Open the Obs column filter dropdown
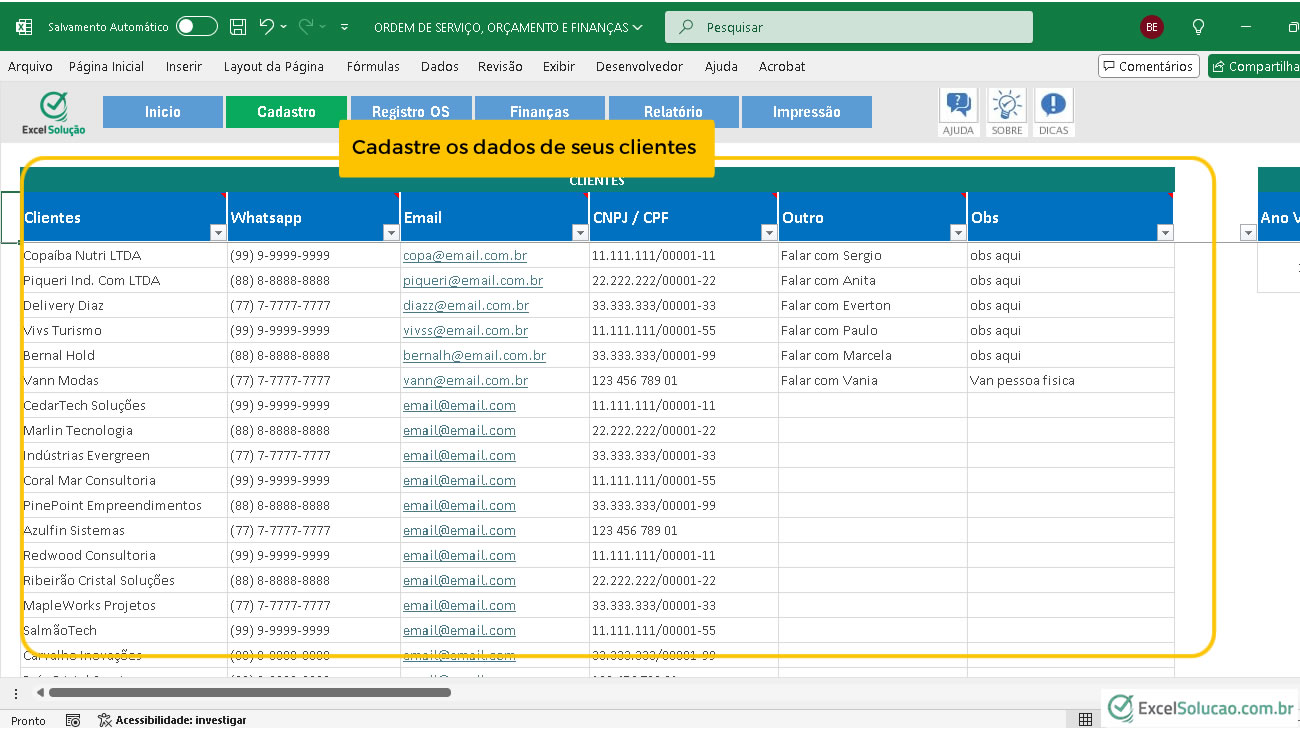 tap(1165, 233)
